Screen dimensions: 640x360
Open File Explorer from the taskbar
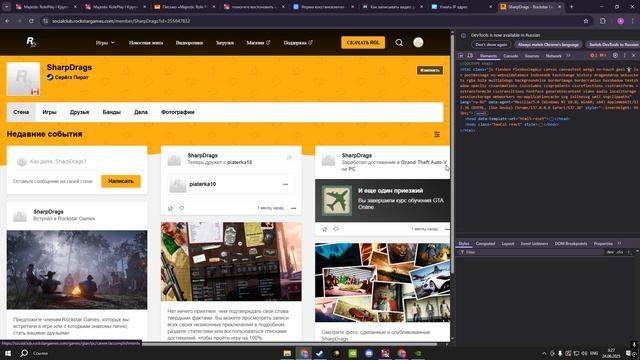[287, 353]
